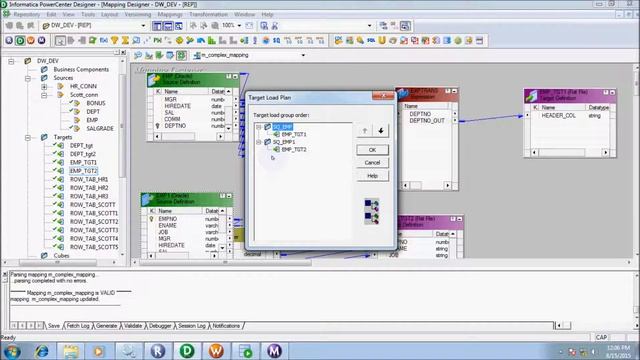Open Windows Explorer folder from the taskbar

tap(71, 351)
